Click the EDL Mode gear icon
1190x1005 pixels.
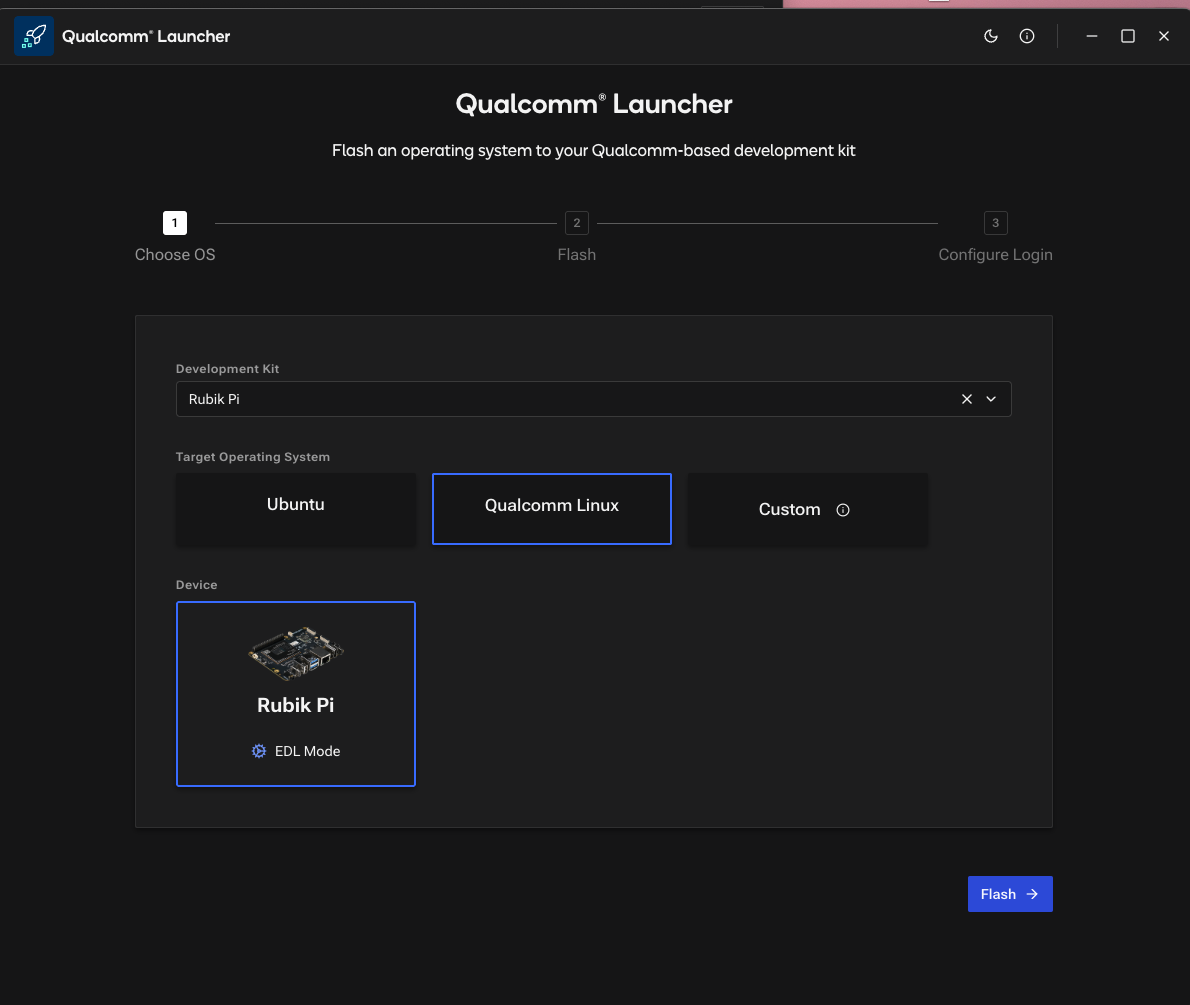pos(259,751)
